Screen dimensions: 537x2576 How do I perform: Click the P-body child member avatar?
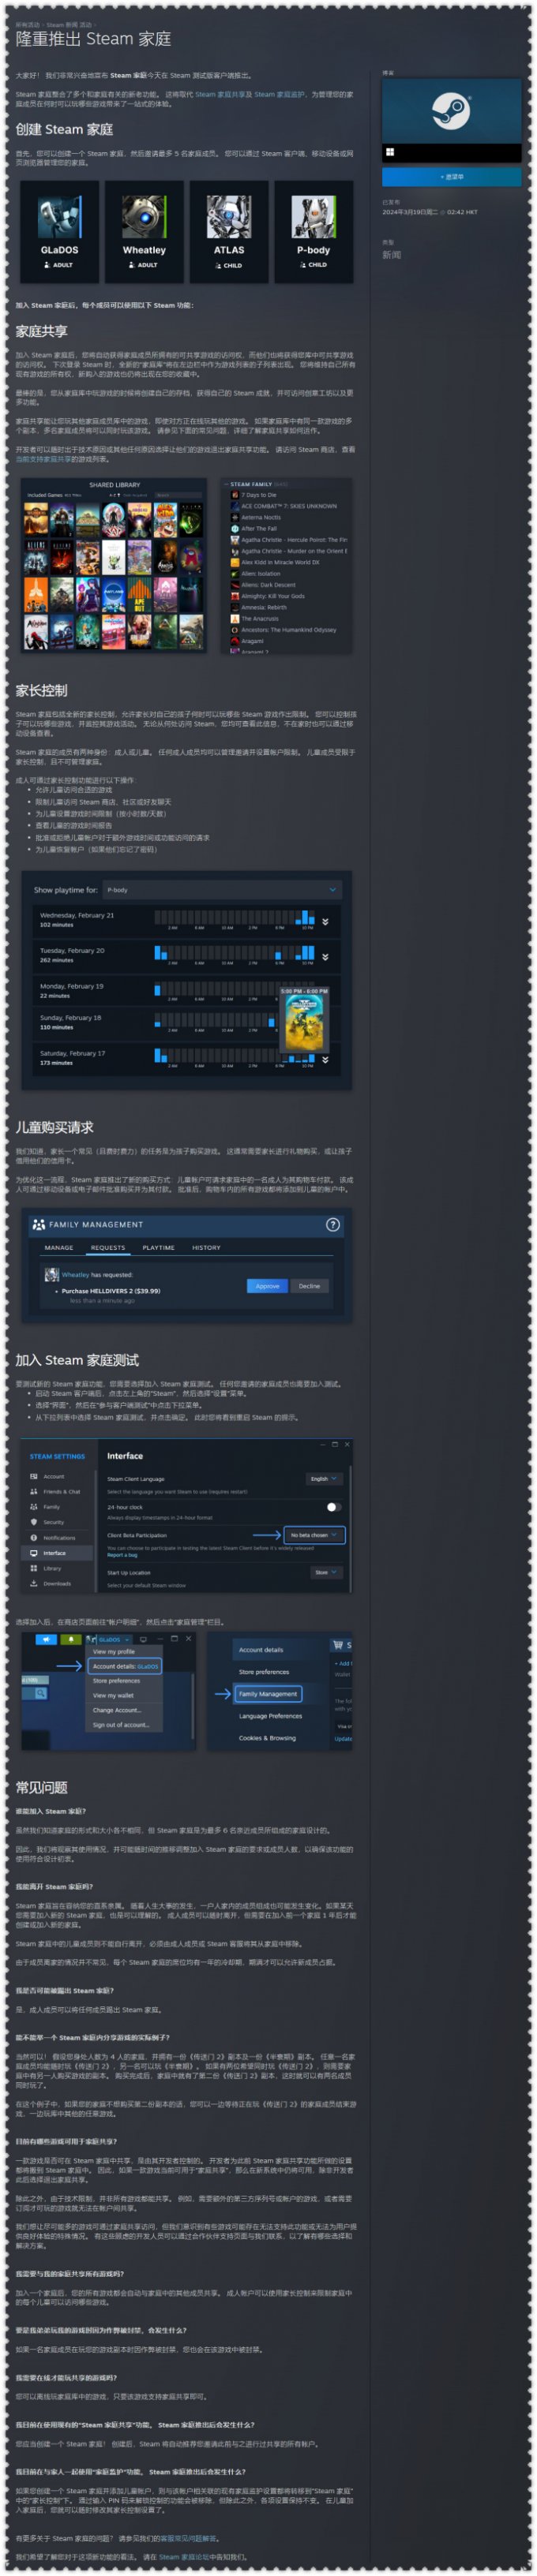click(313, 217)
